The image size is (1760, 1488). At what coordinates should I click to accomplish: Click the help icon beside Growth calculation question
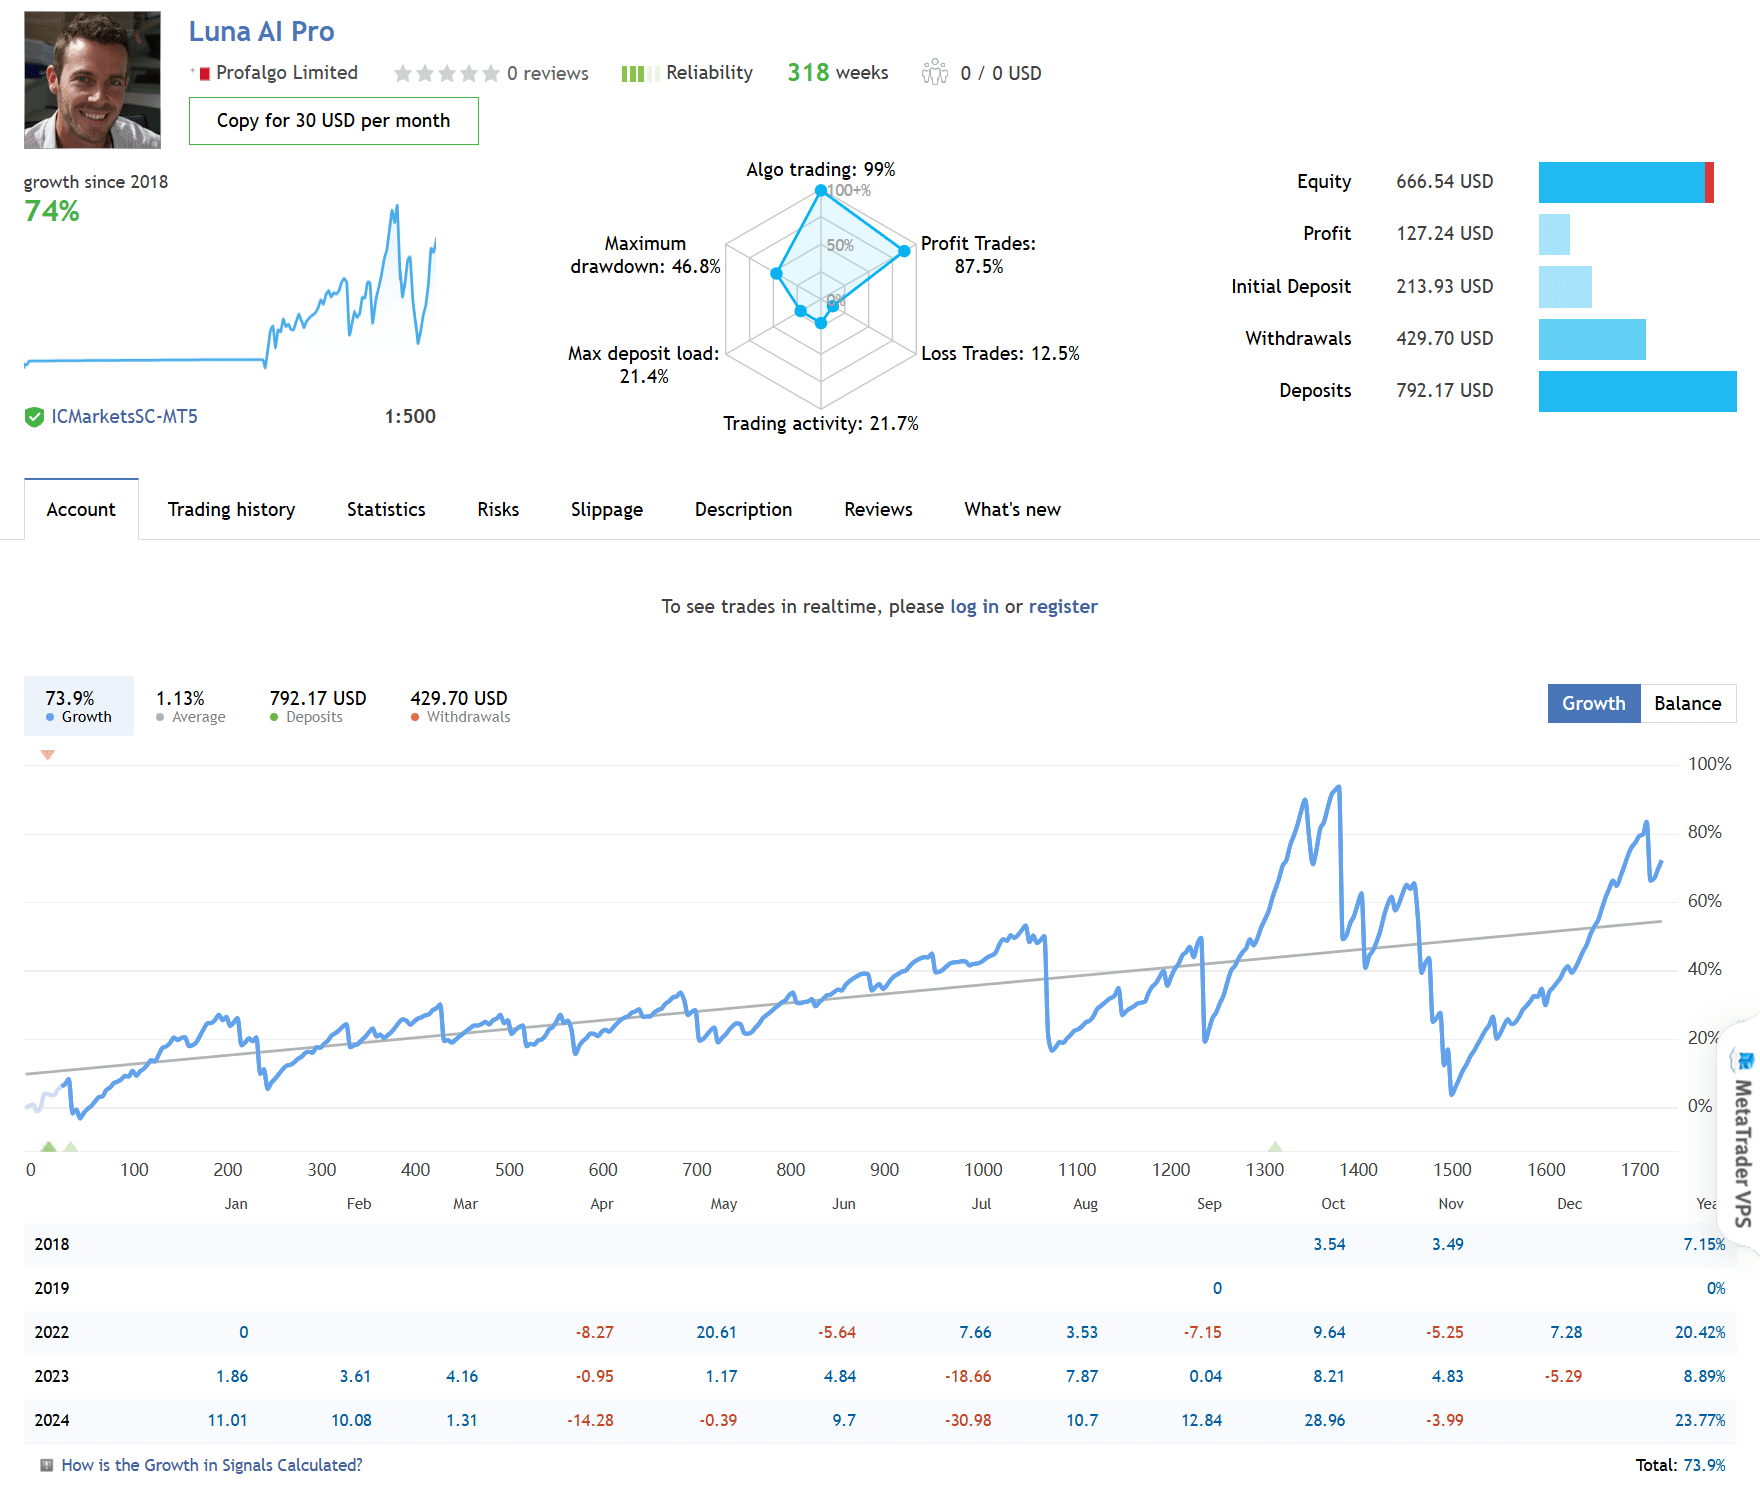pos(46,1465)
